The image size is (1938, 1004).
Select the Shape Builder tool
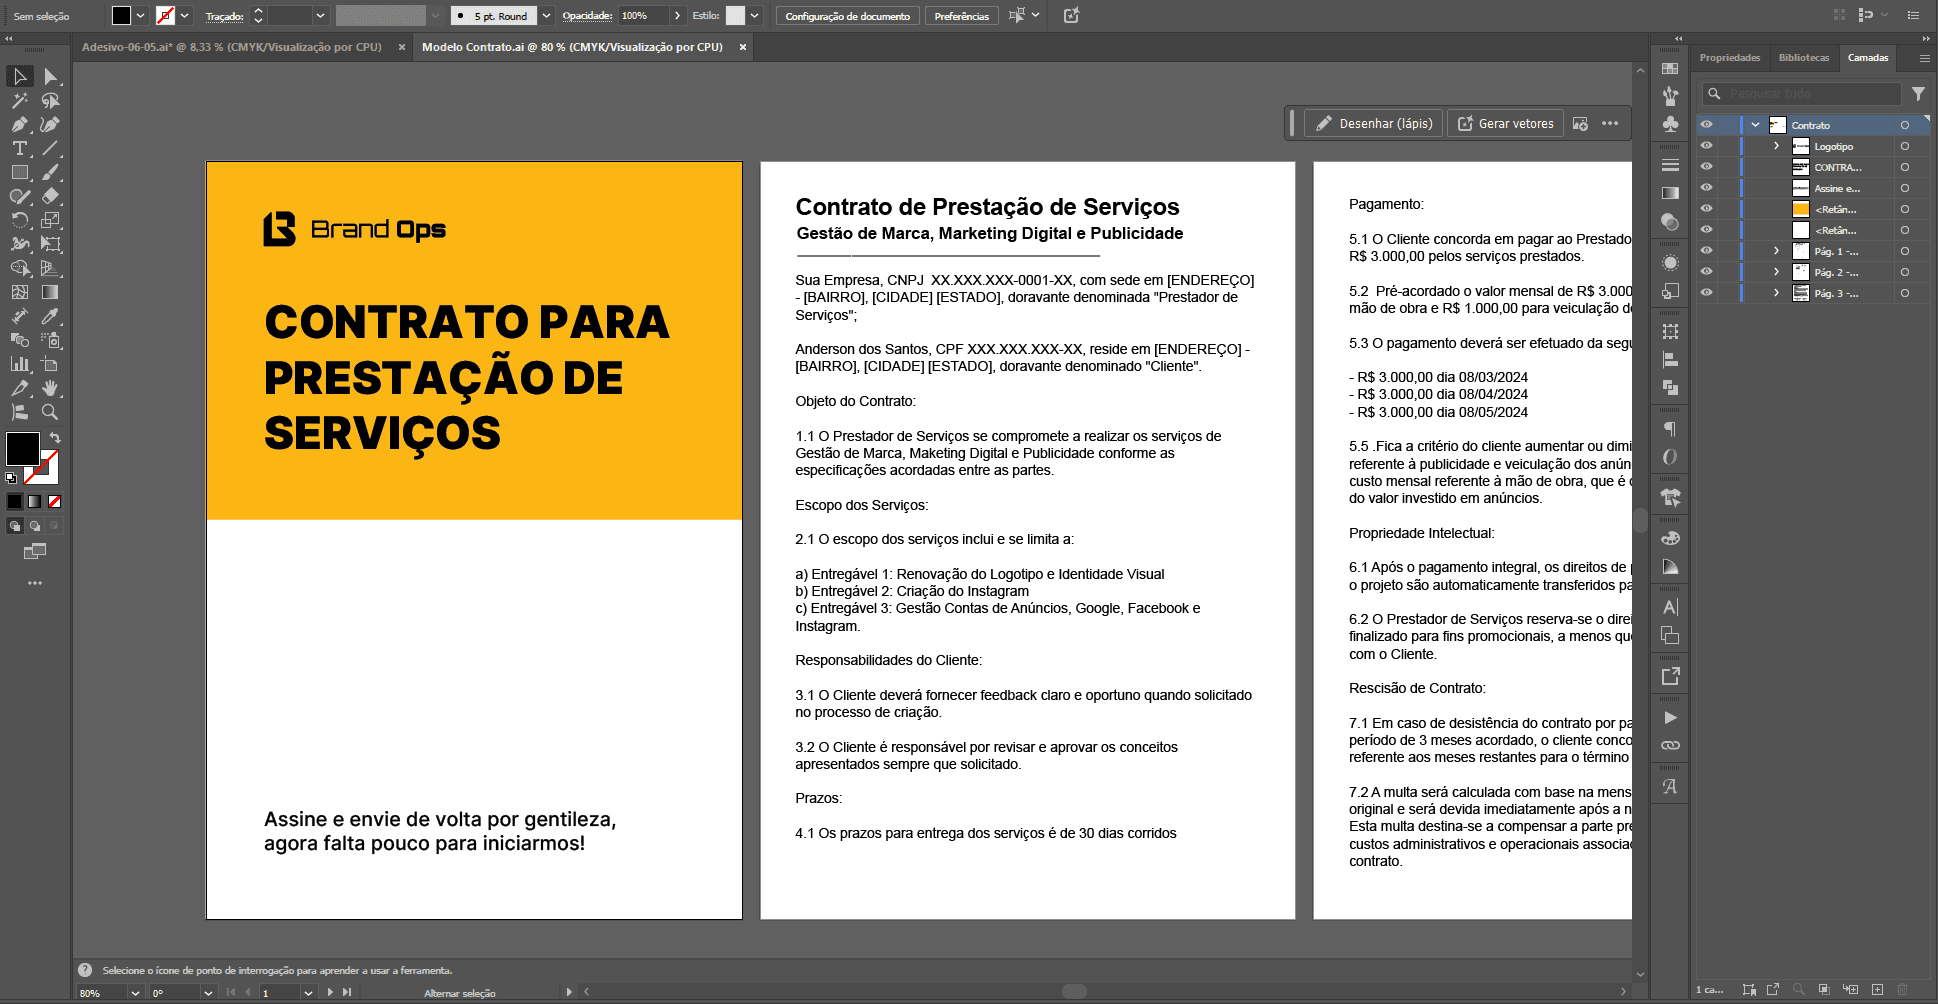pos(20,269)
